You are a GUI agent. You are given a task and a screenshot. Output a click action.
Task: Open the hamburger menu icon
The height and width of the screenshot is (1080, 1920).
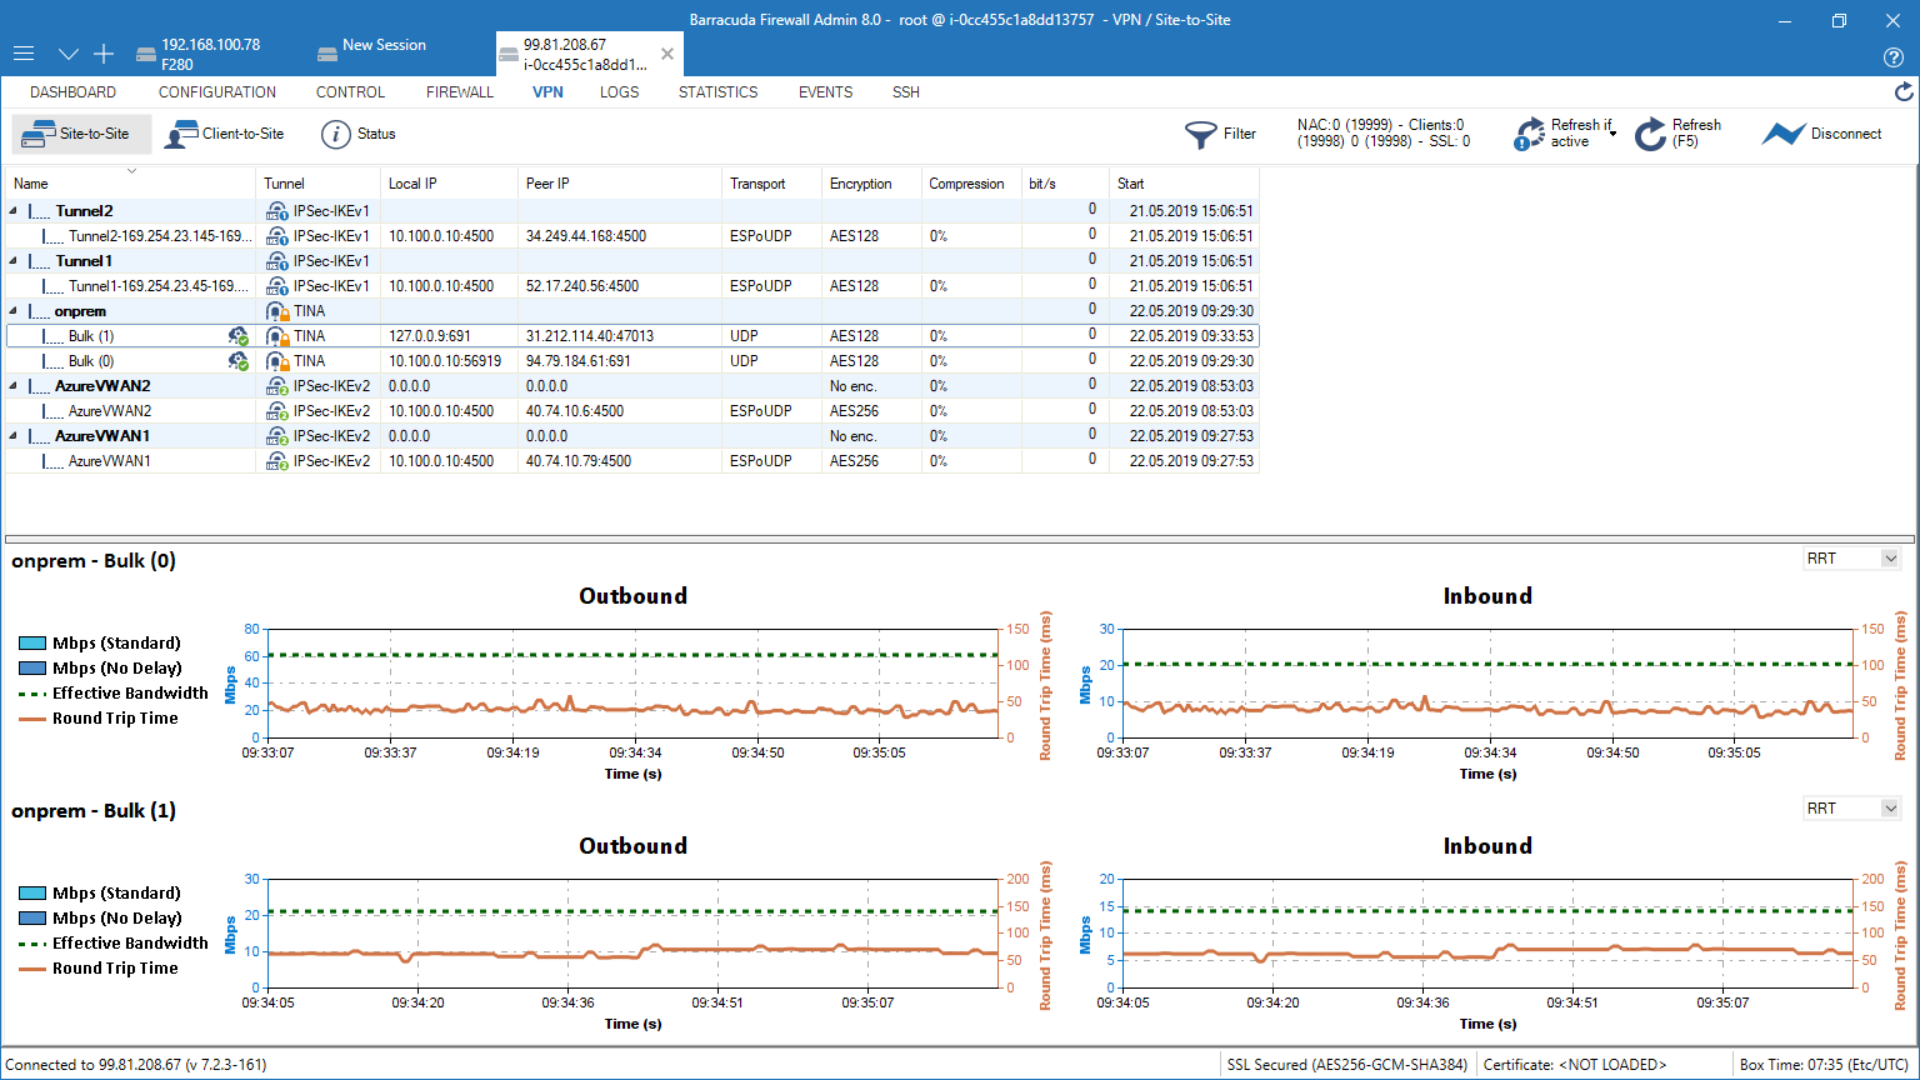(x=24, y=54)
